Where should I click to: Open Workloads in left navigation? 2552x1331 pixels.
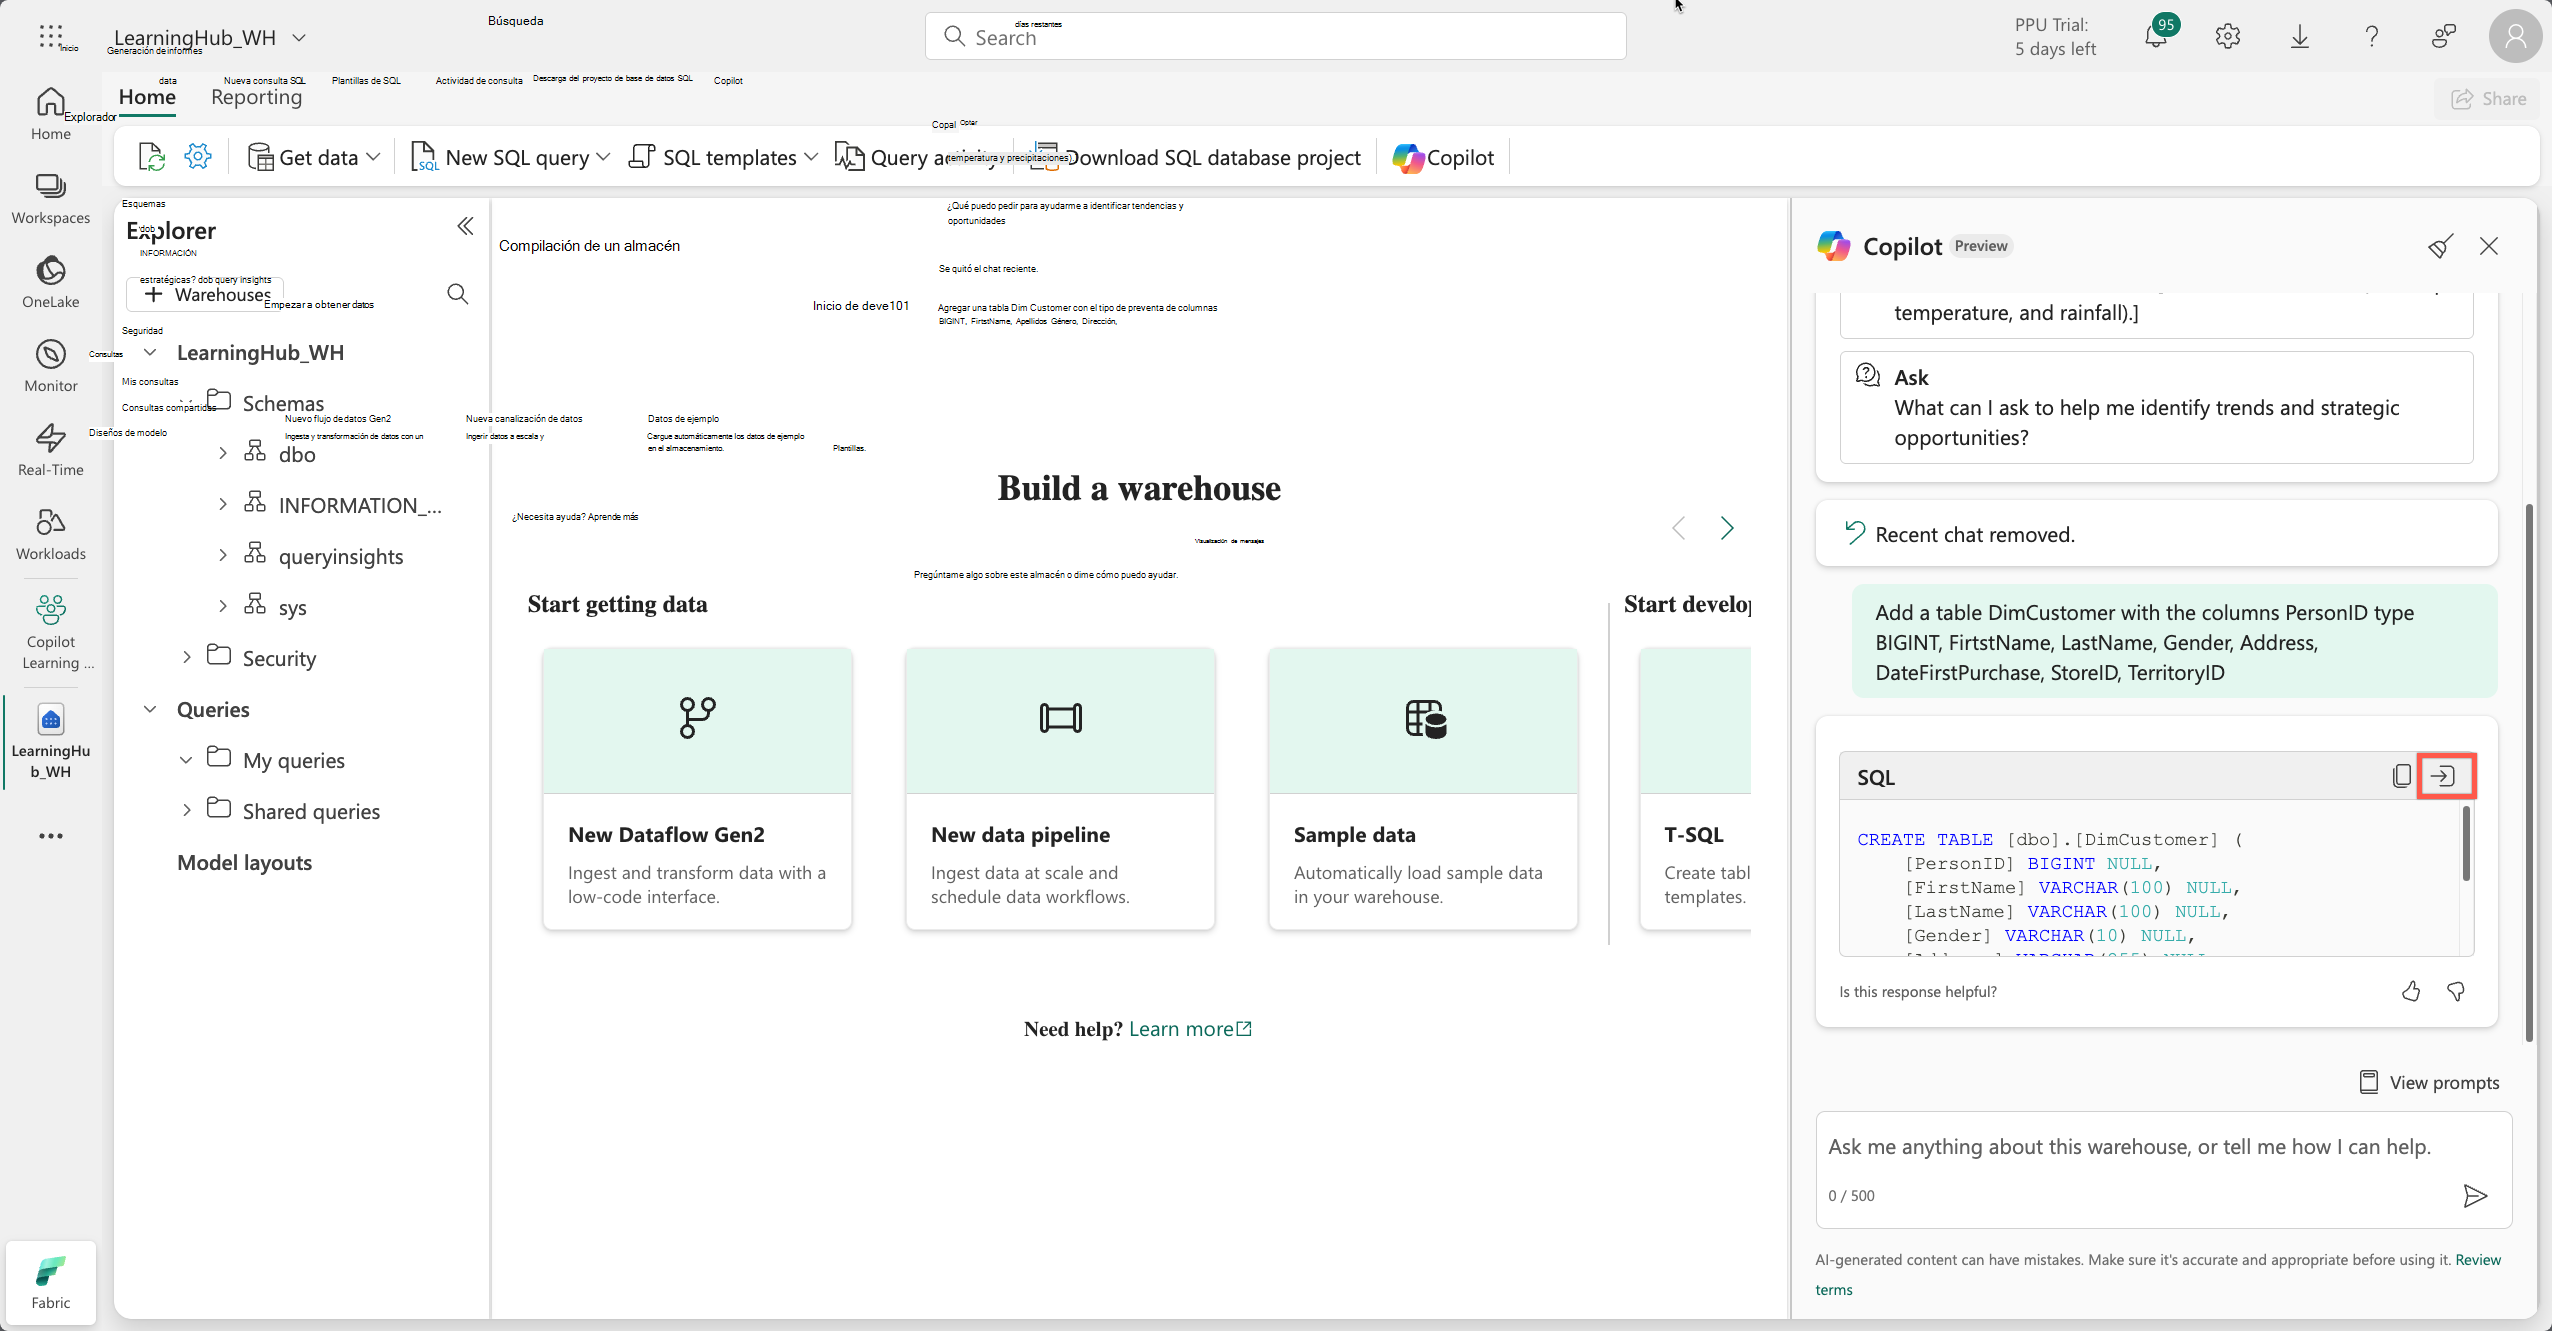51,534
